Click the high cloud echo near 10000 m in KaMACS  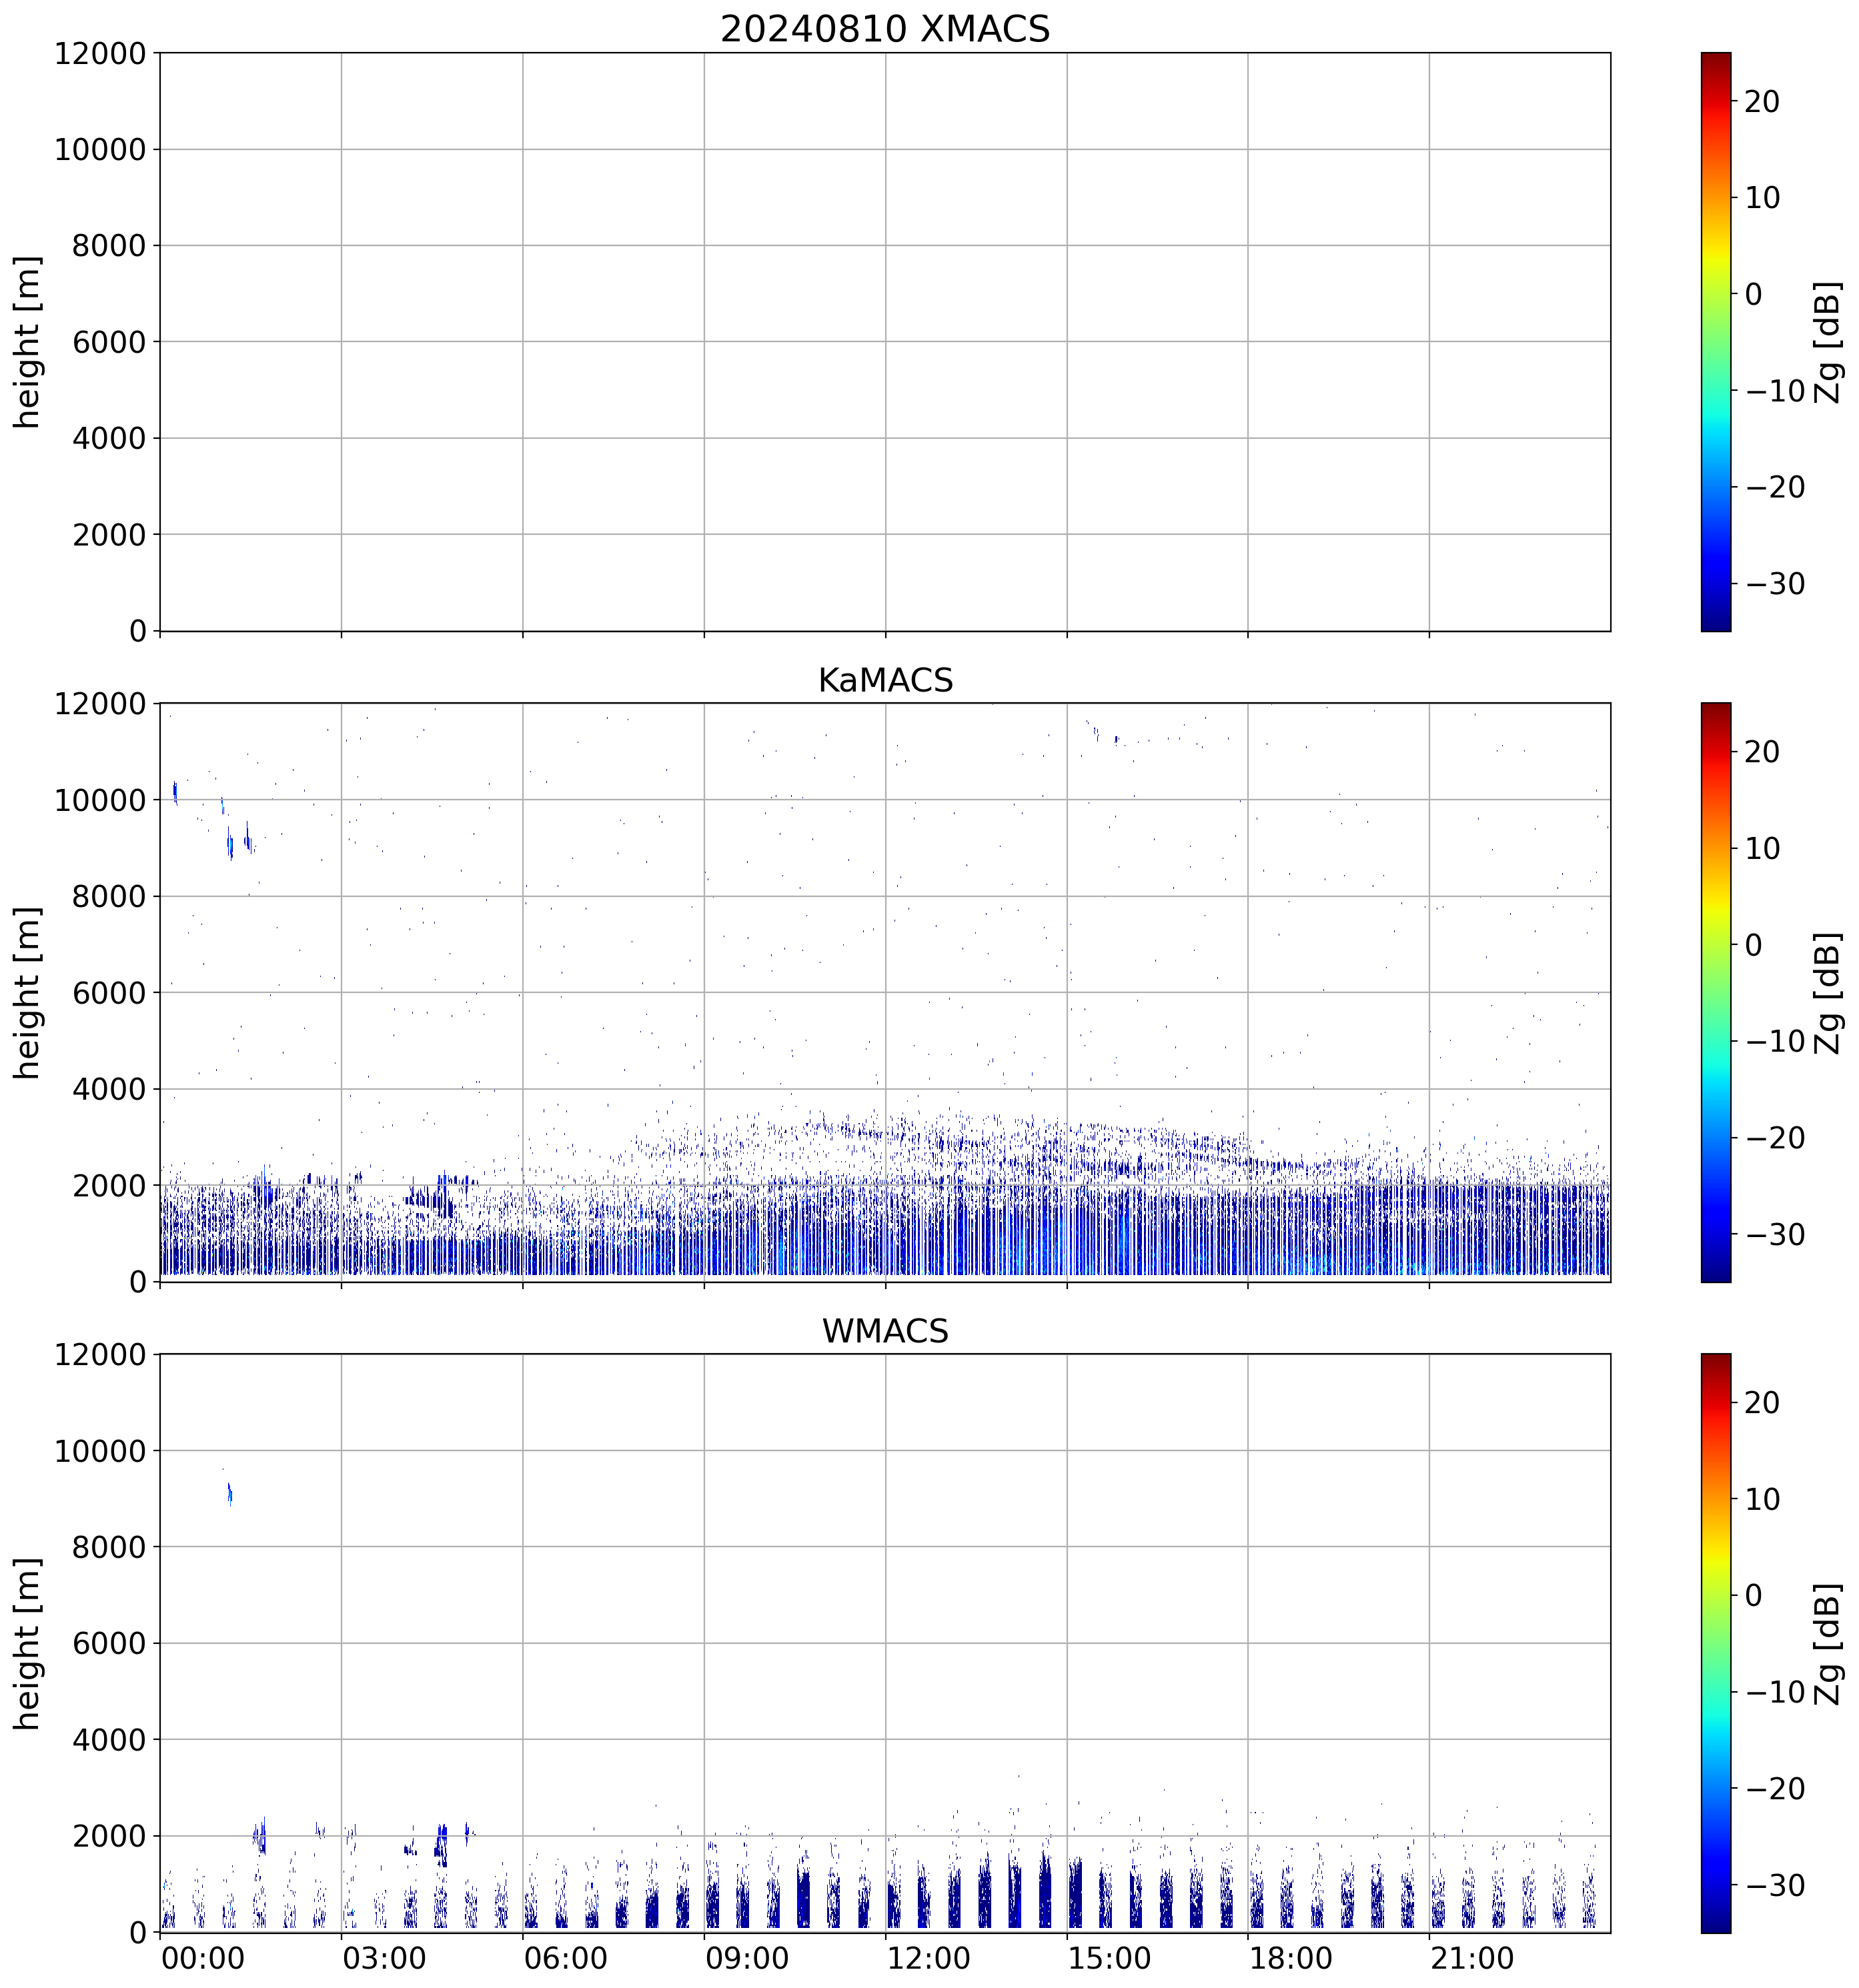click(x=175, y=792)
